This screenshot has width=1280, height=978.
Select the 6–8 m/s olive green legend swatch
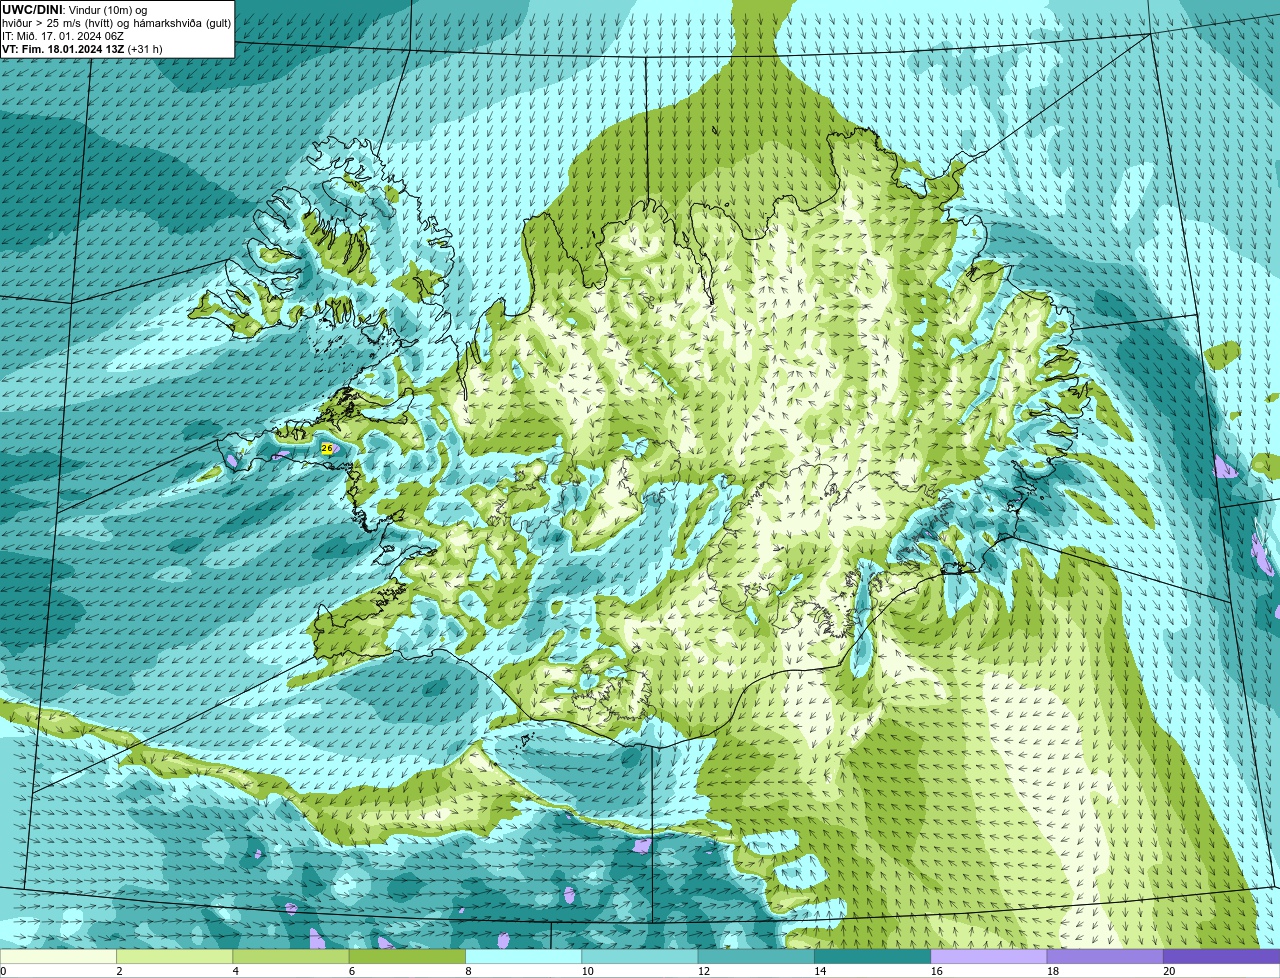tap(407, 956)
